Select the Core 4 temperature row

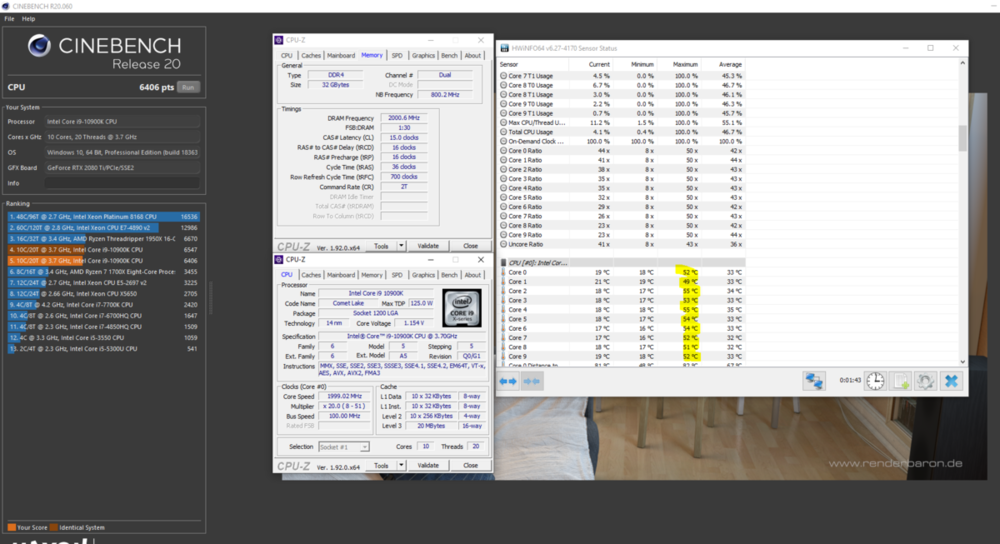click(x=622, y=310)
